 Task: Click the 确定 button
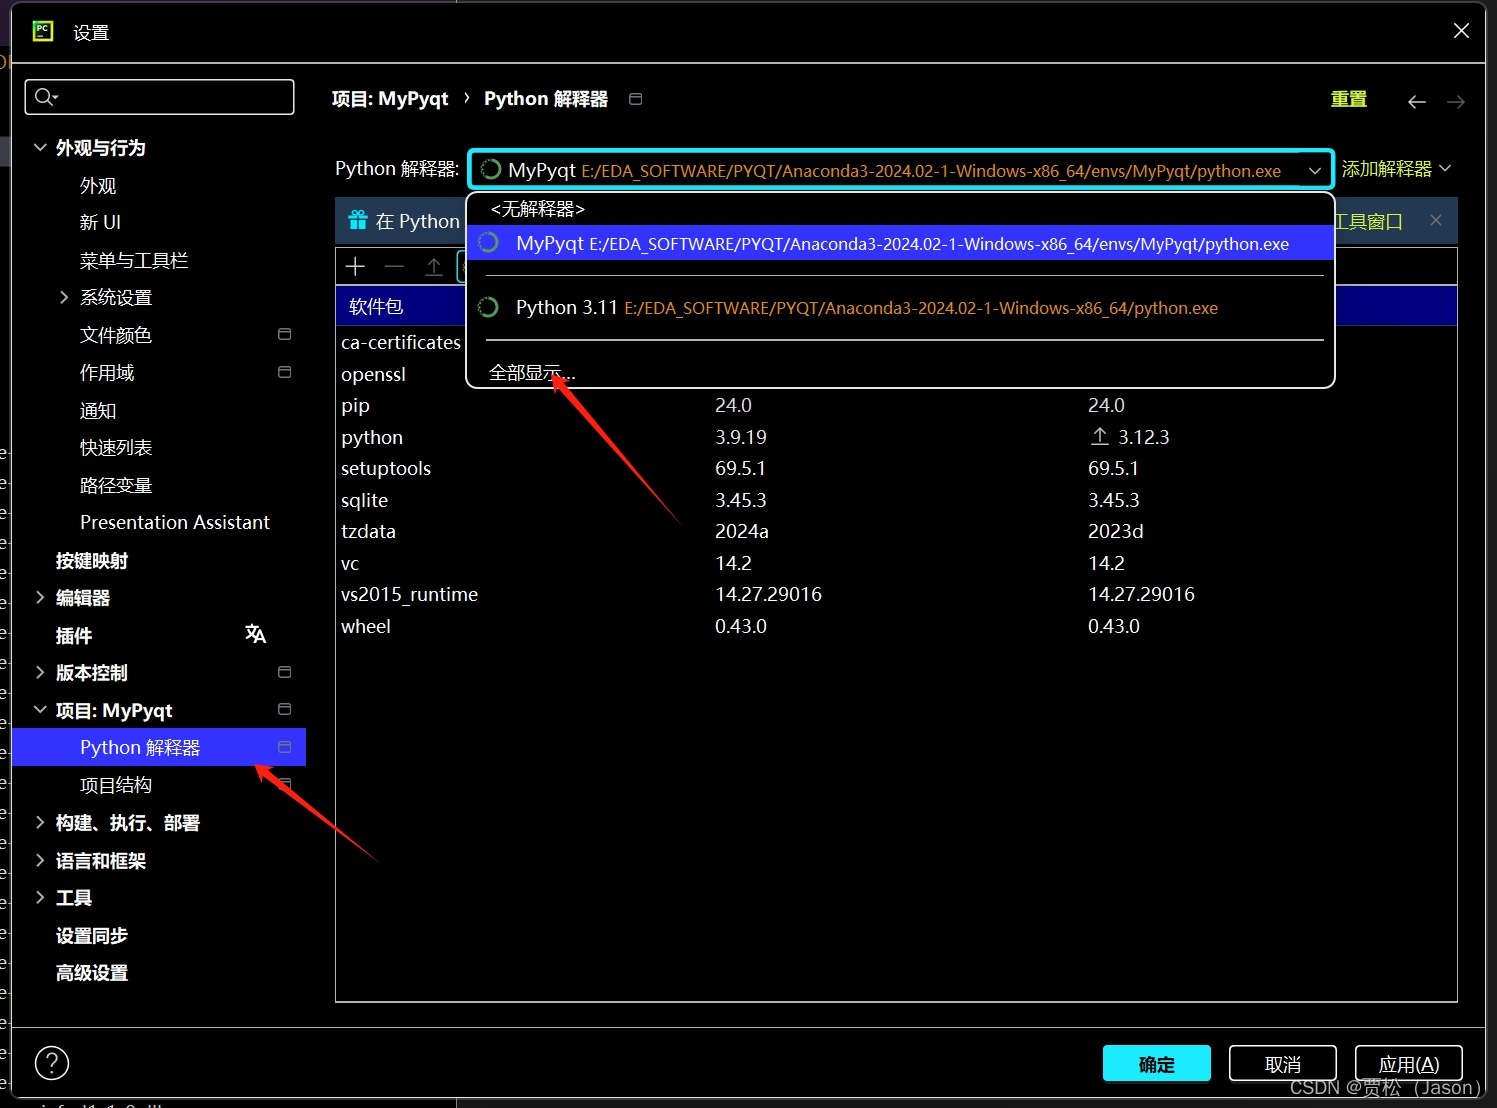pos(1157,1063)
